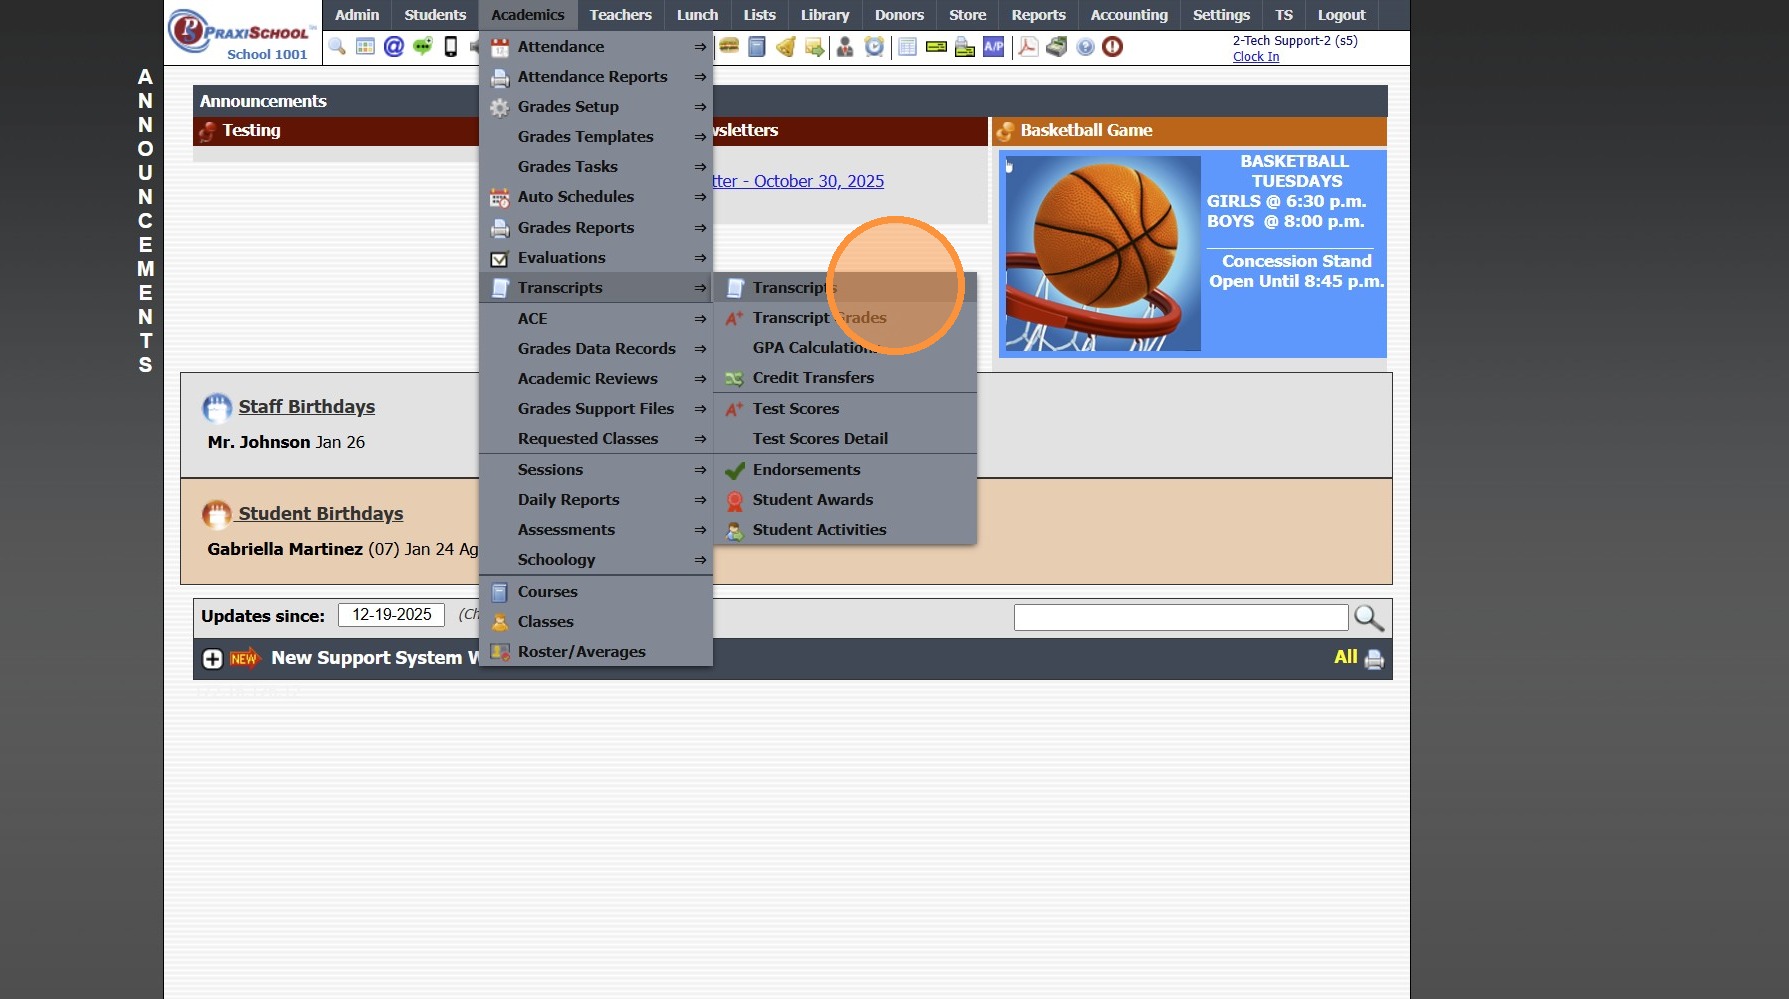Open Classes from the Academics menu
The image size is (1789, 999).
pyautogui.click(x=596, y=622)
